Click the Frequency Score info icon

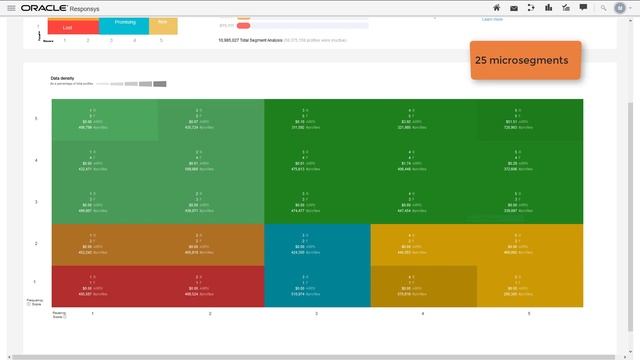(29, 304)
